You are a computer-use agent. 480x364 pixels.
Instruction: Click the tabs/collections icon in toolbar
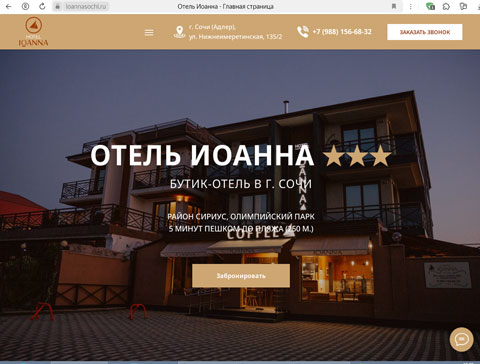463,6
